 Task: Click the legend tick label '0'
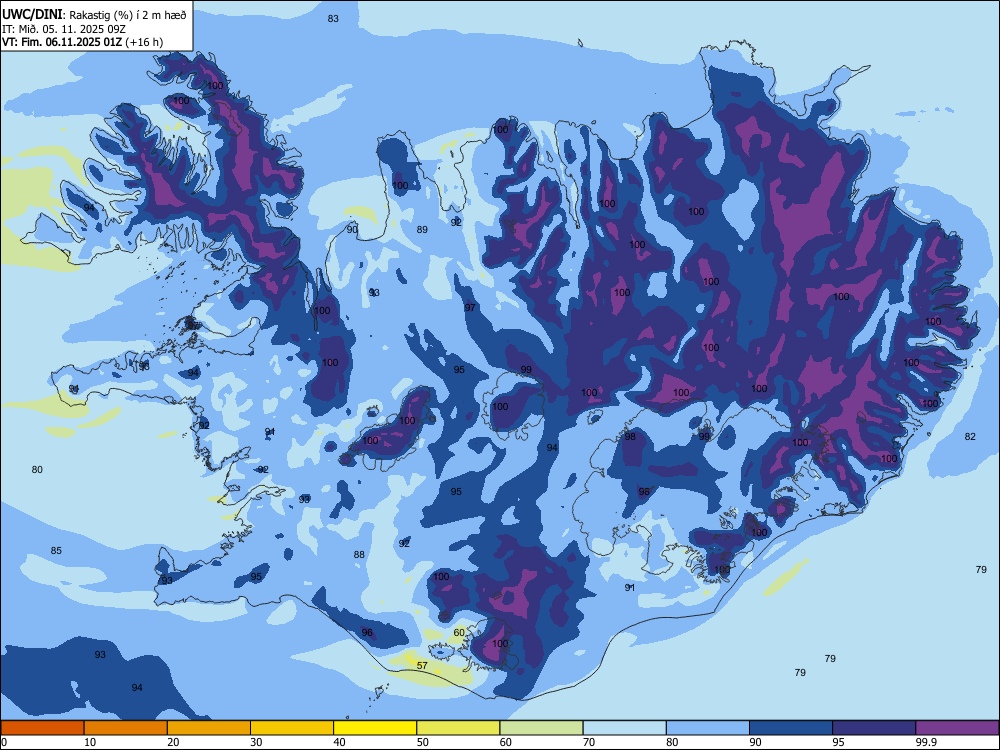click(x=4, y=742)
